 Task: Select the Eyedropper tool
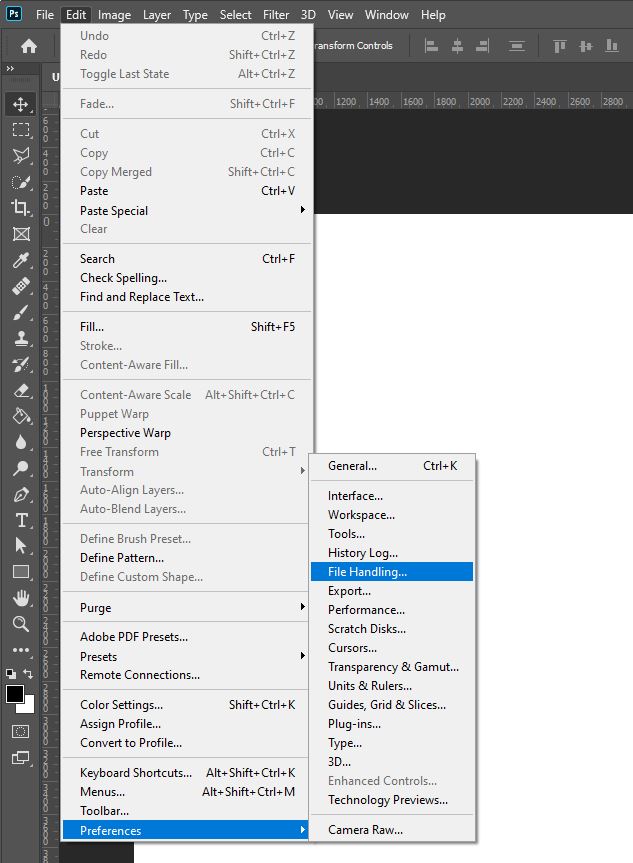(x=20, y=260)
